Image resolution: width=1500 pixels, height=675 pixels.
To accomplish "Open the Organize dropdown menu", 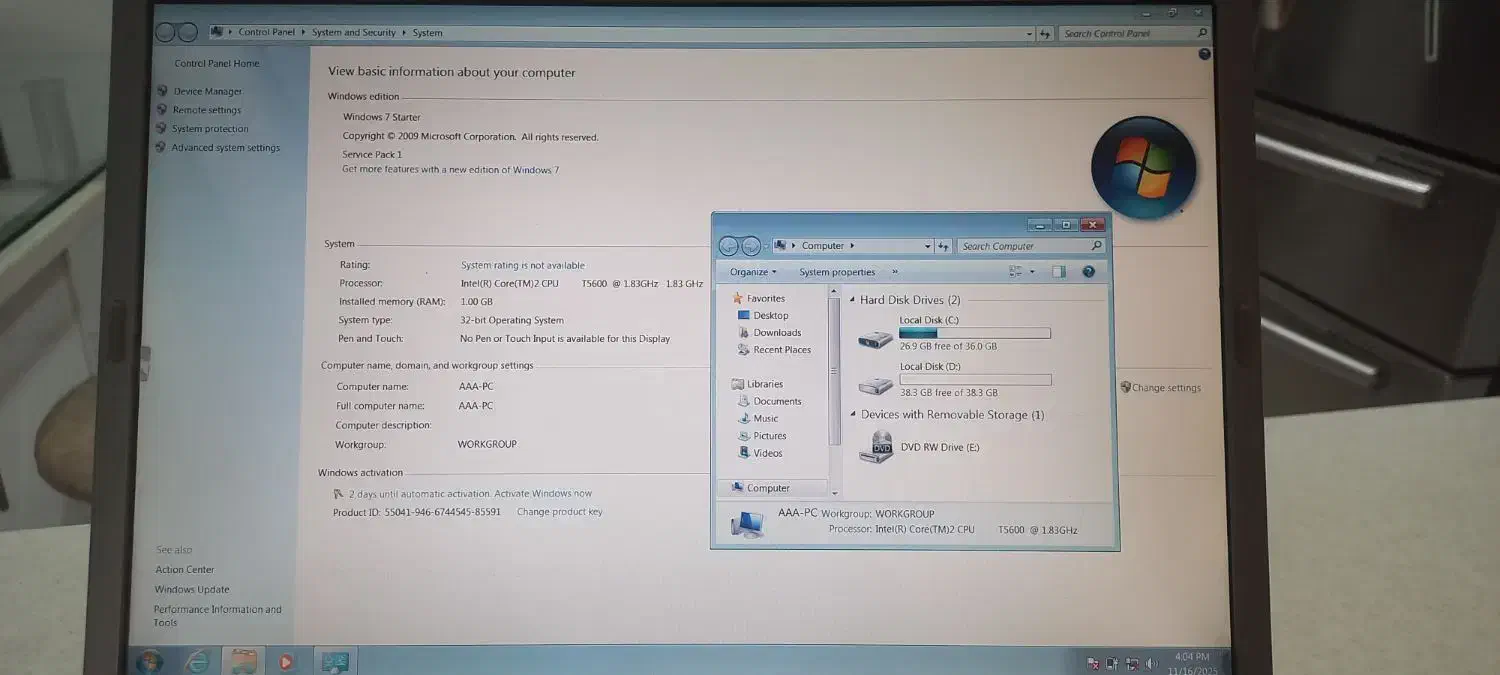I will 753,272.
